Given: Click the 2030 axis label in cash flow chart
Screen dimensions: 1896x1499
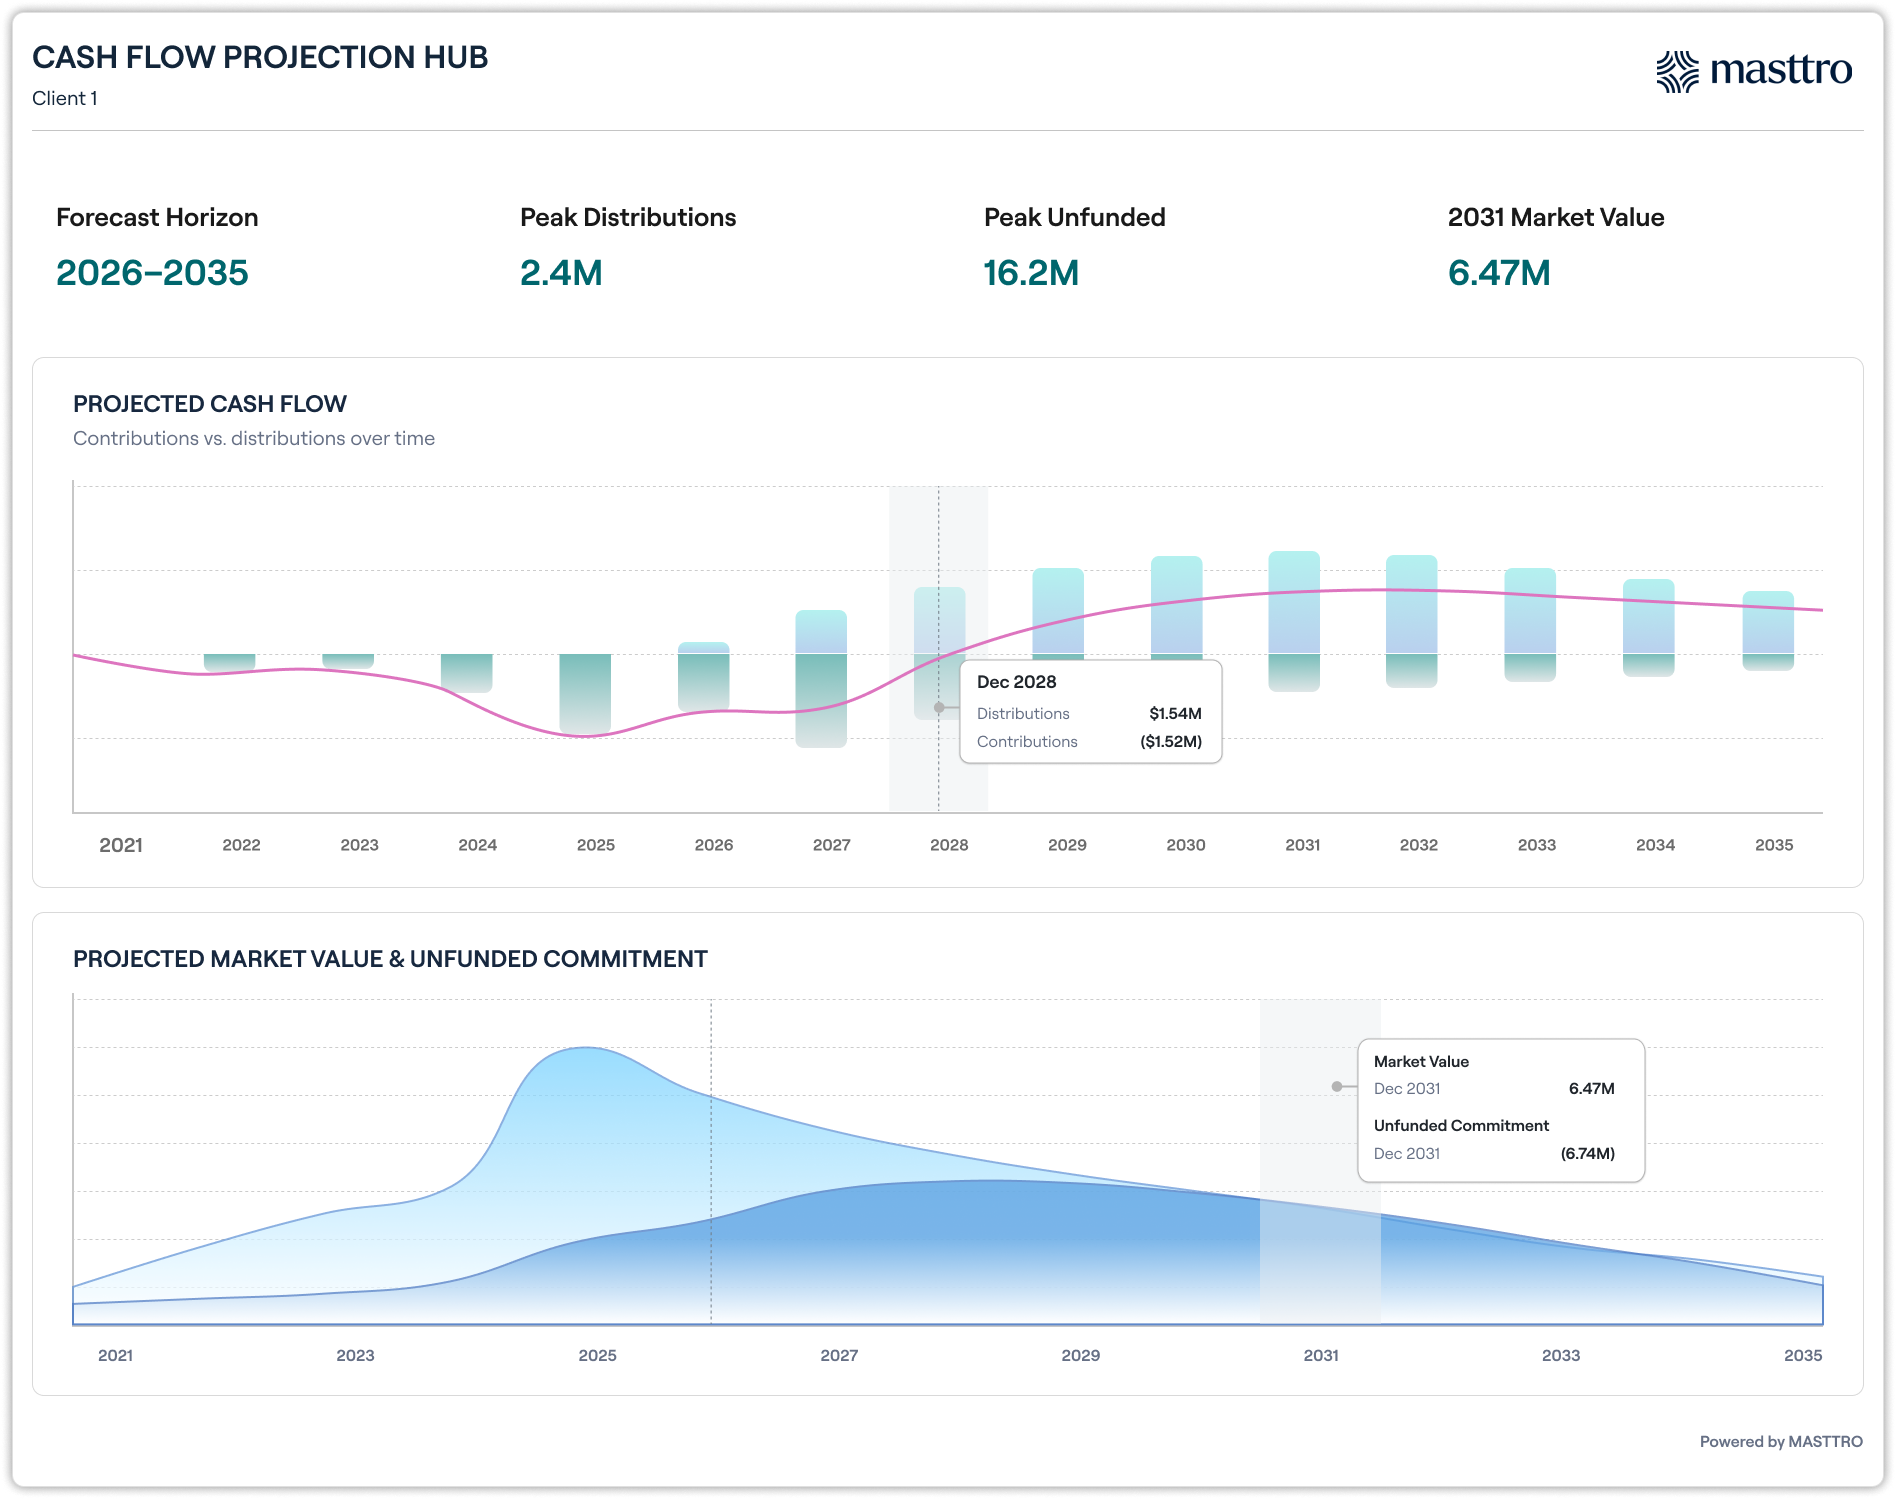Looking at the screenshot, I should [1186, 845].
